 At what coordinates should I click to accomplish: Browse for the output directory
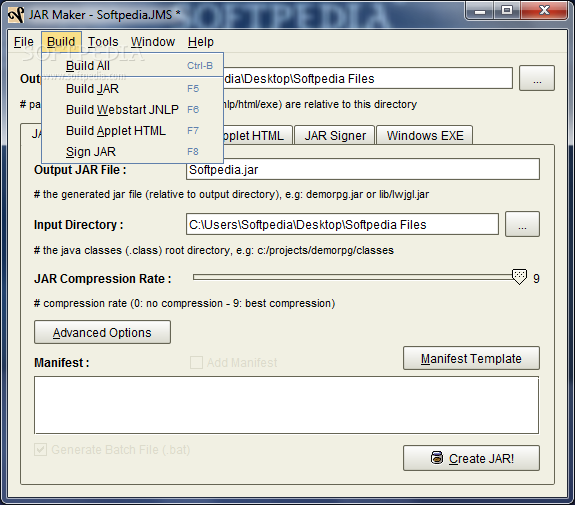coord(537,78)
